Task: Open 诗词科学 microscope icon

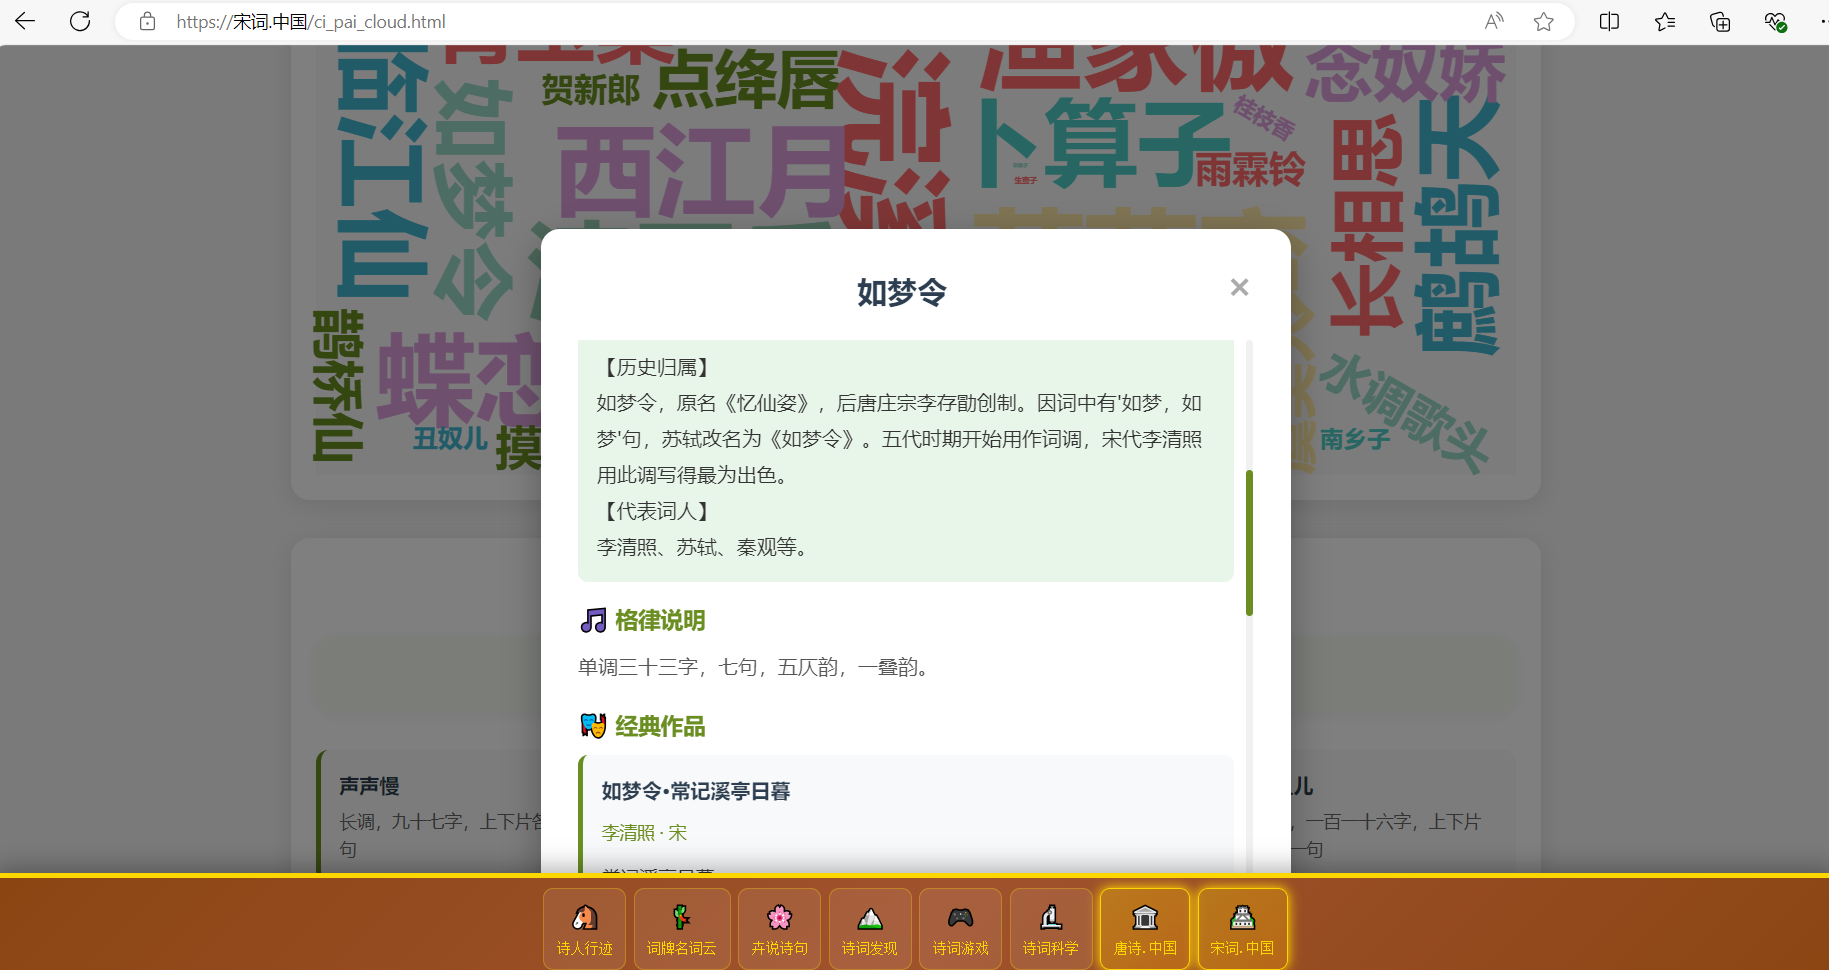Action: (1050, 928)
